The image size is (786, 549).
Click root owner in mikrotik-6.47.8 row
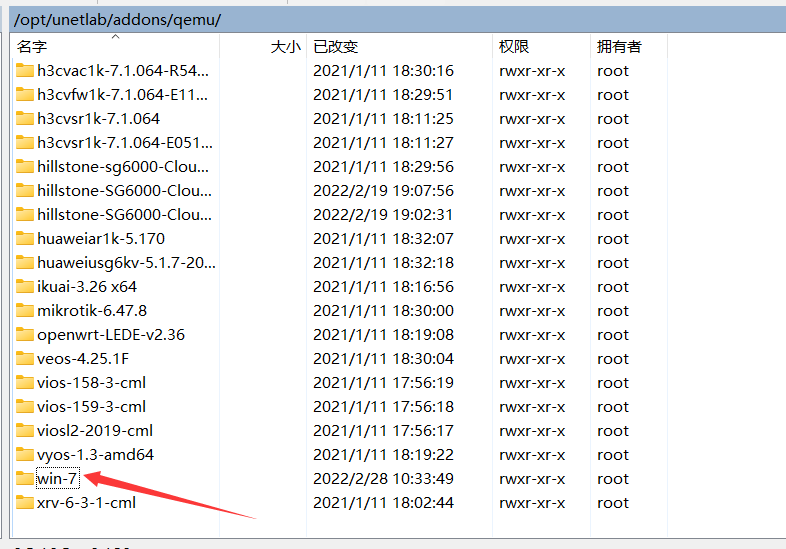click(x=613, y=311)
